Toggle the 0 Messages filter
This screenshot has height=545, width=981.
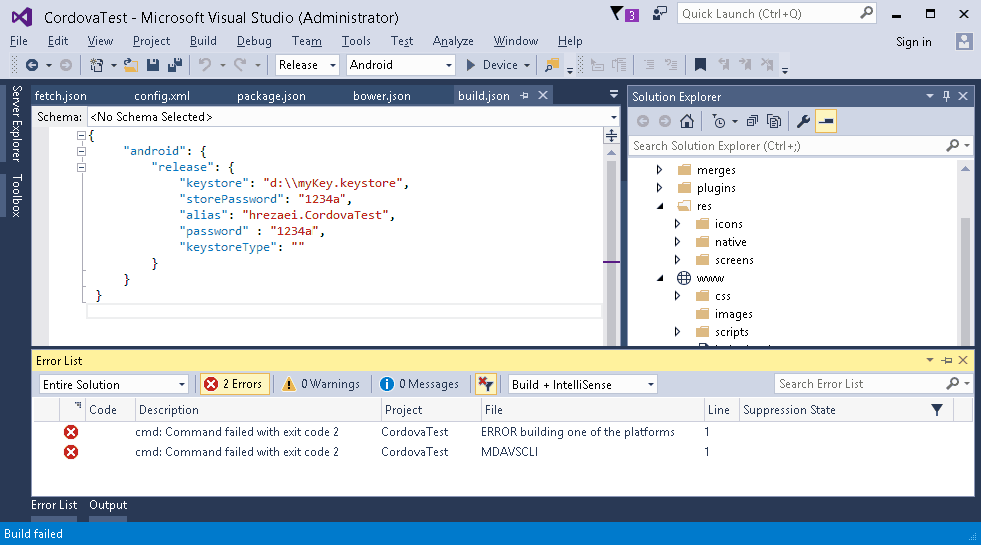[420, 384]
